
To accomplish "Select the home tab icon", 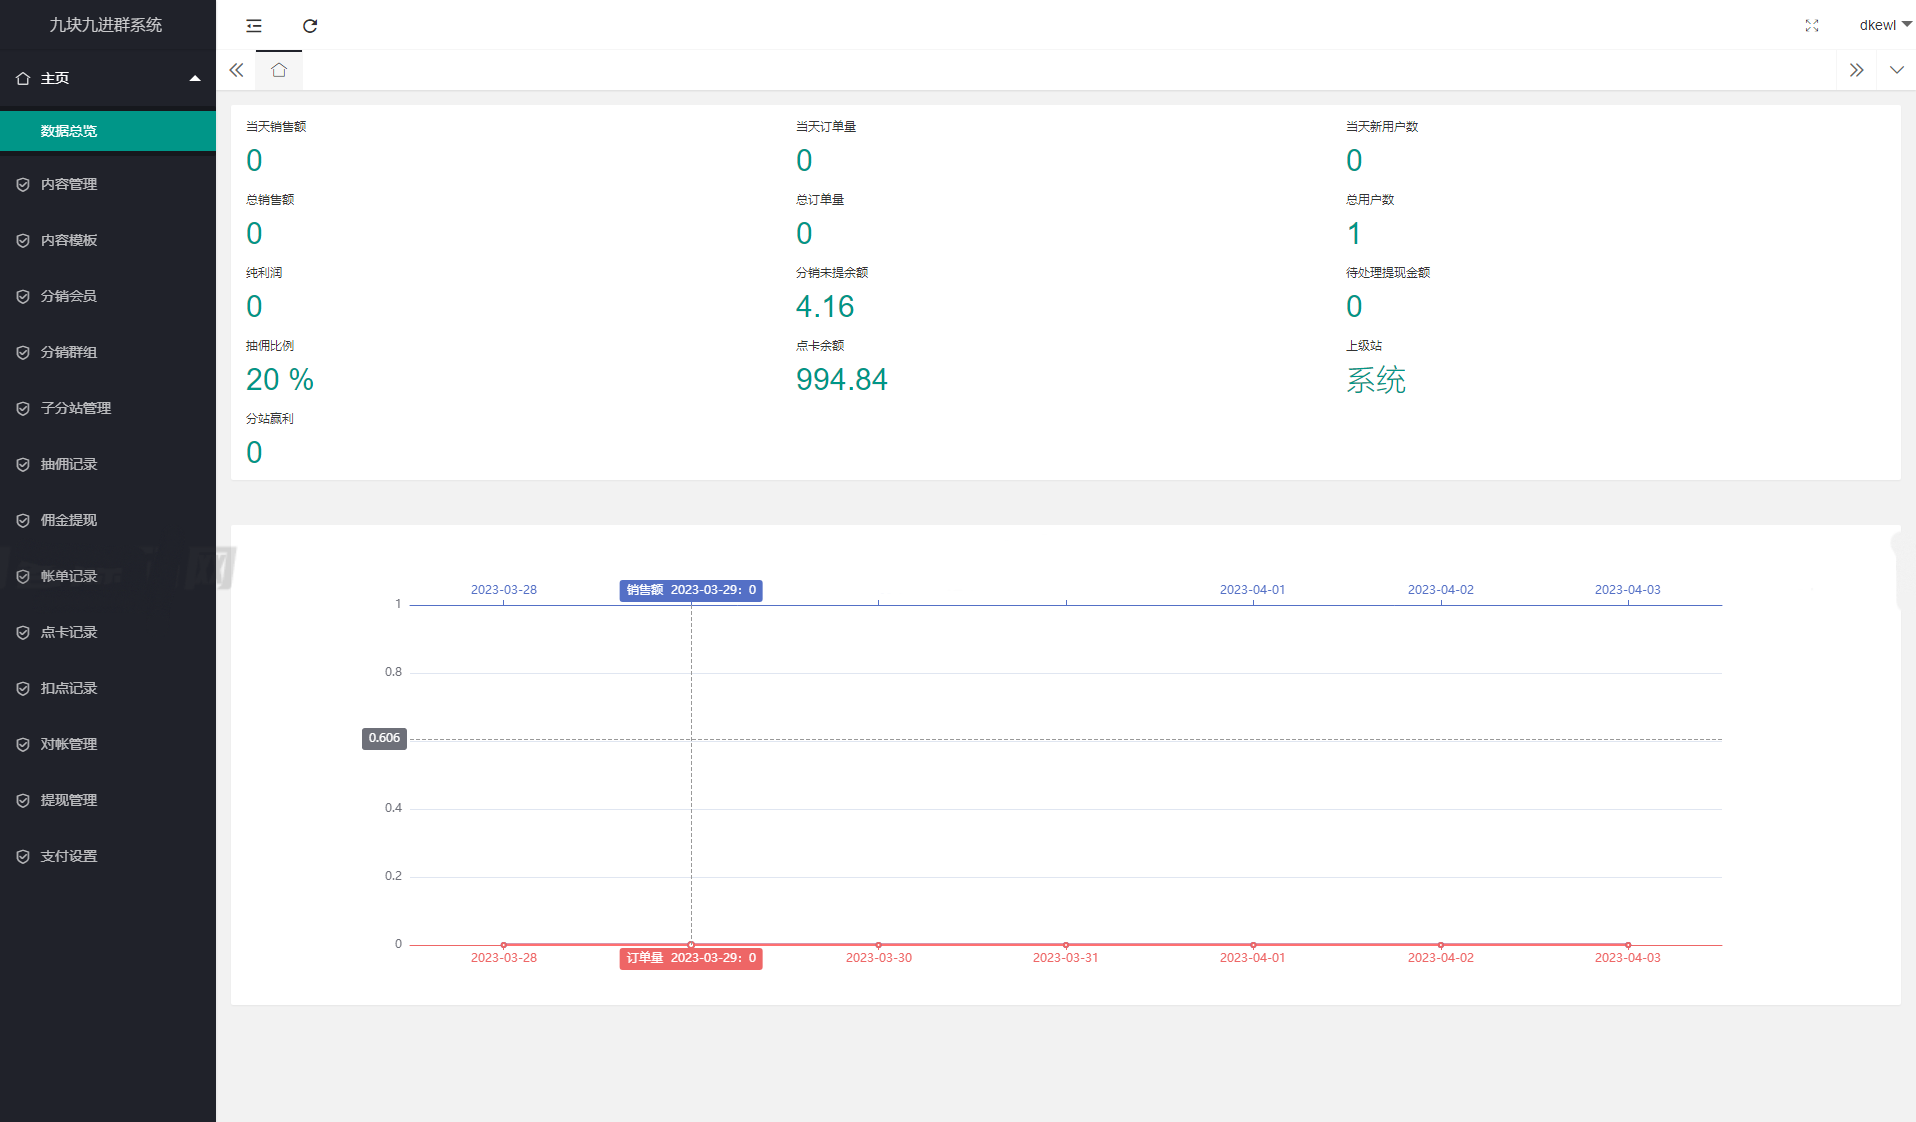I will pos(279,70).
